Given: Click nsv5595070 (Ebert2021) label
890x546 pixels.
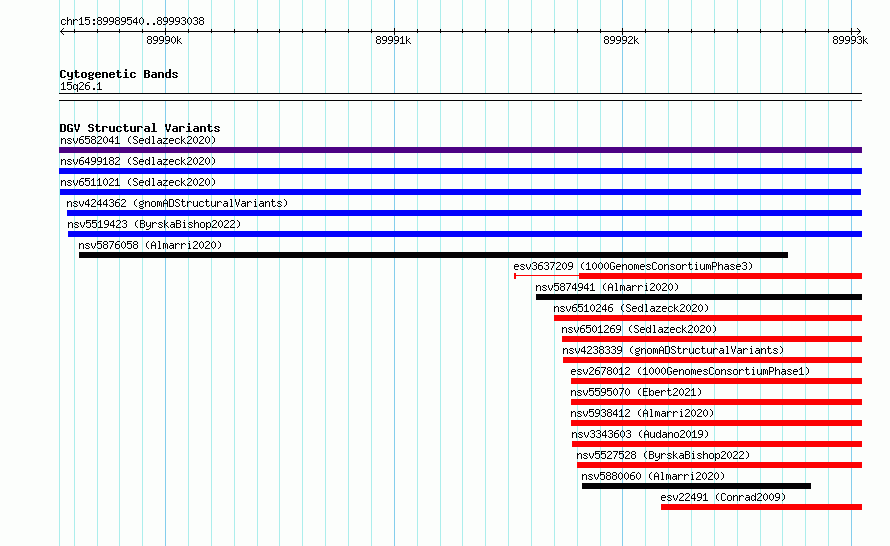Looking at the screenshot, I should 636,392.
